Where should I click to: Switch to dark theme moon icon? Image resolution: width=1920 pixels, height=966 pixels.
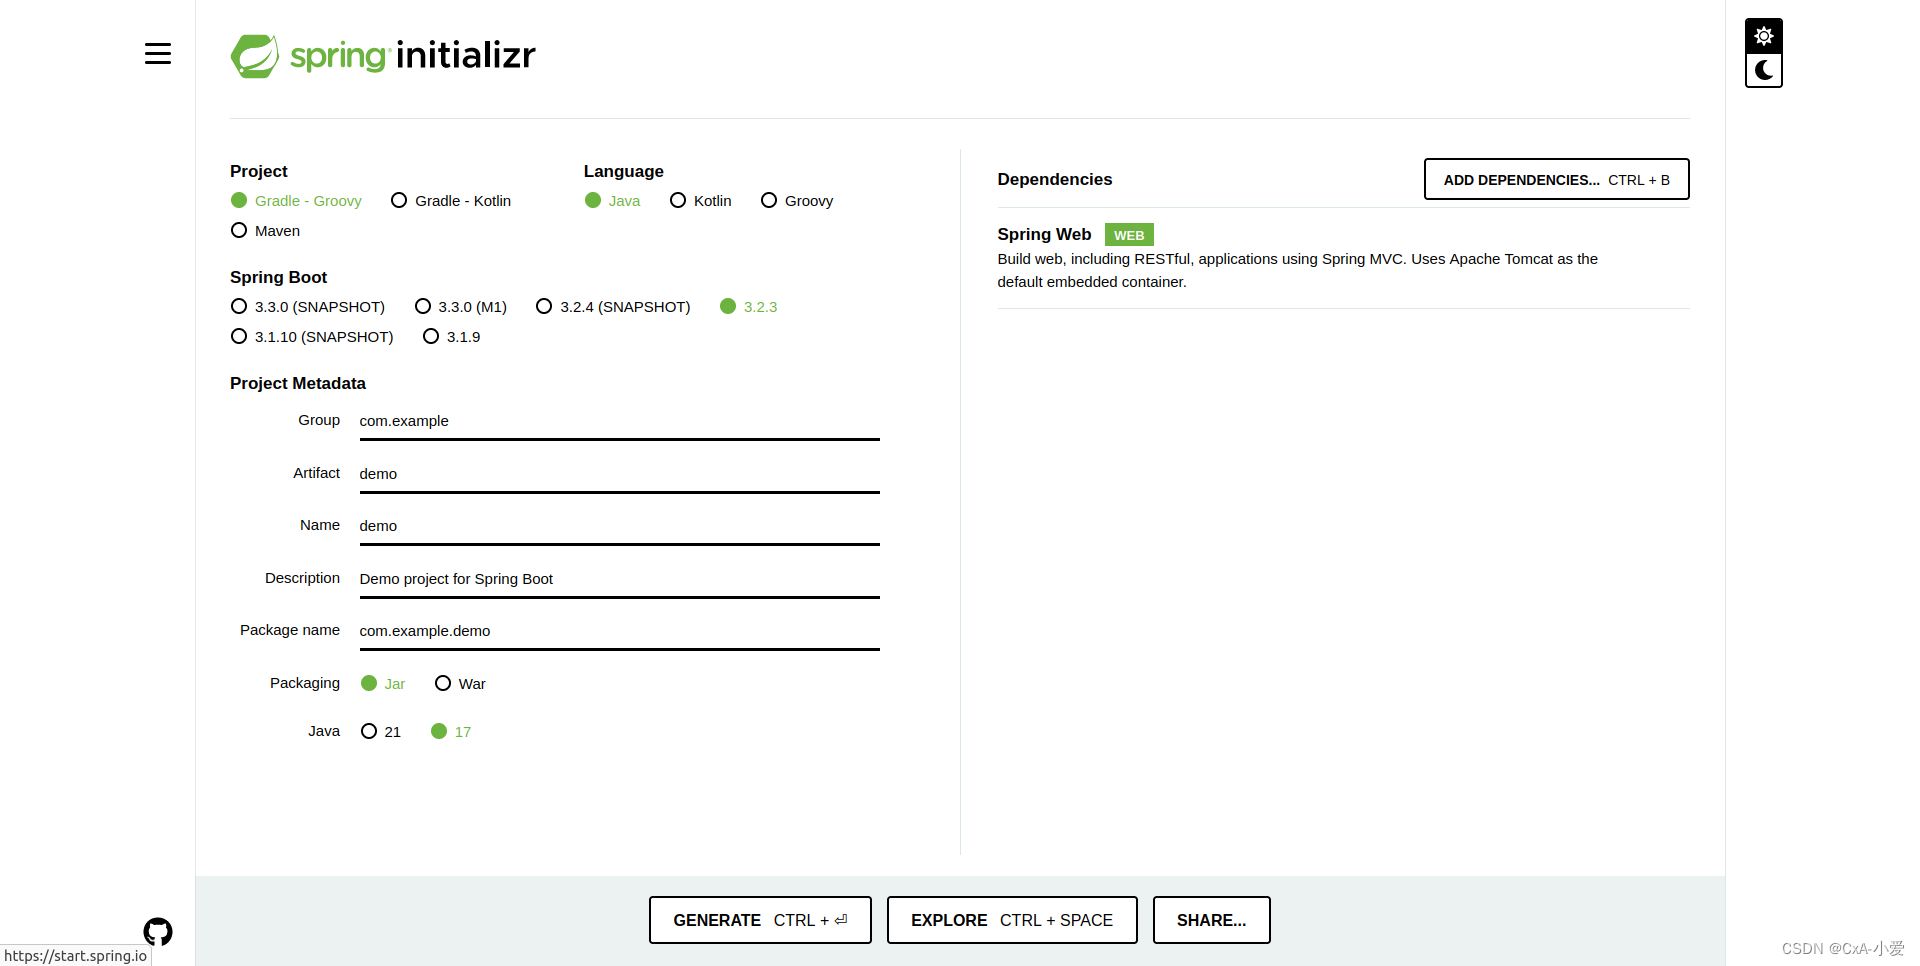pyautogui.click(x=1764, y=70)
